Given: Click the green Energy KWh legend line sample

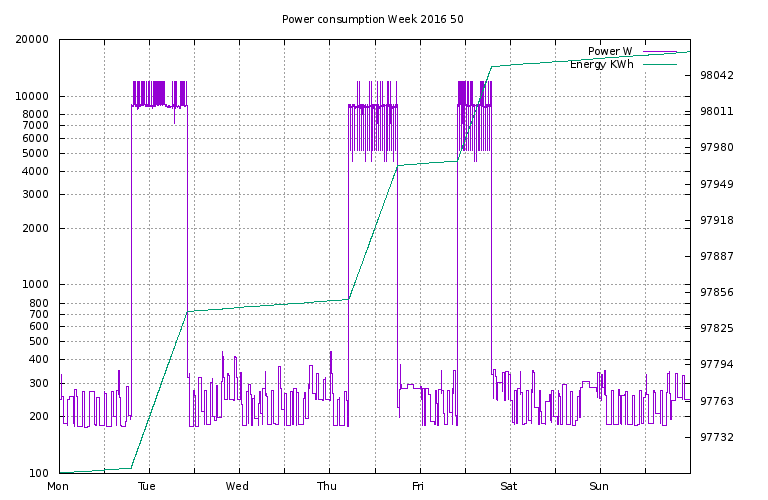Looking at the screenshot, I should point(659,64).
